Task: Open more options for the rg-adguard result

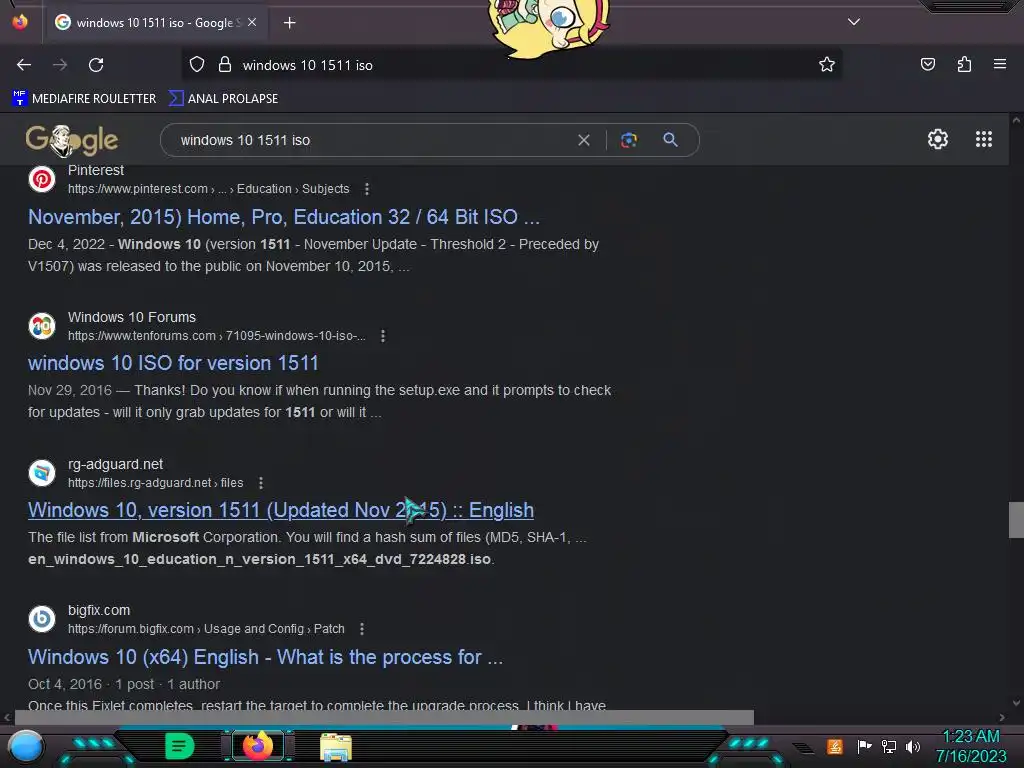Action: coord(261,483)
